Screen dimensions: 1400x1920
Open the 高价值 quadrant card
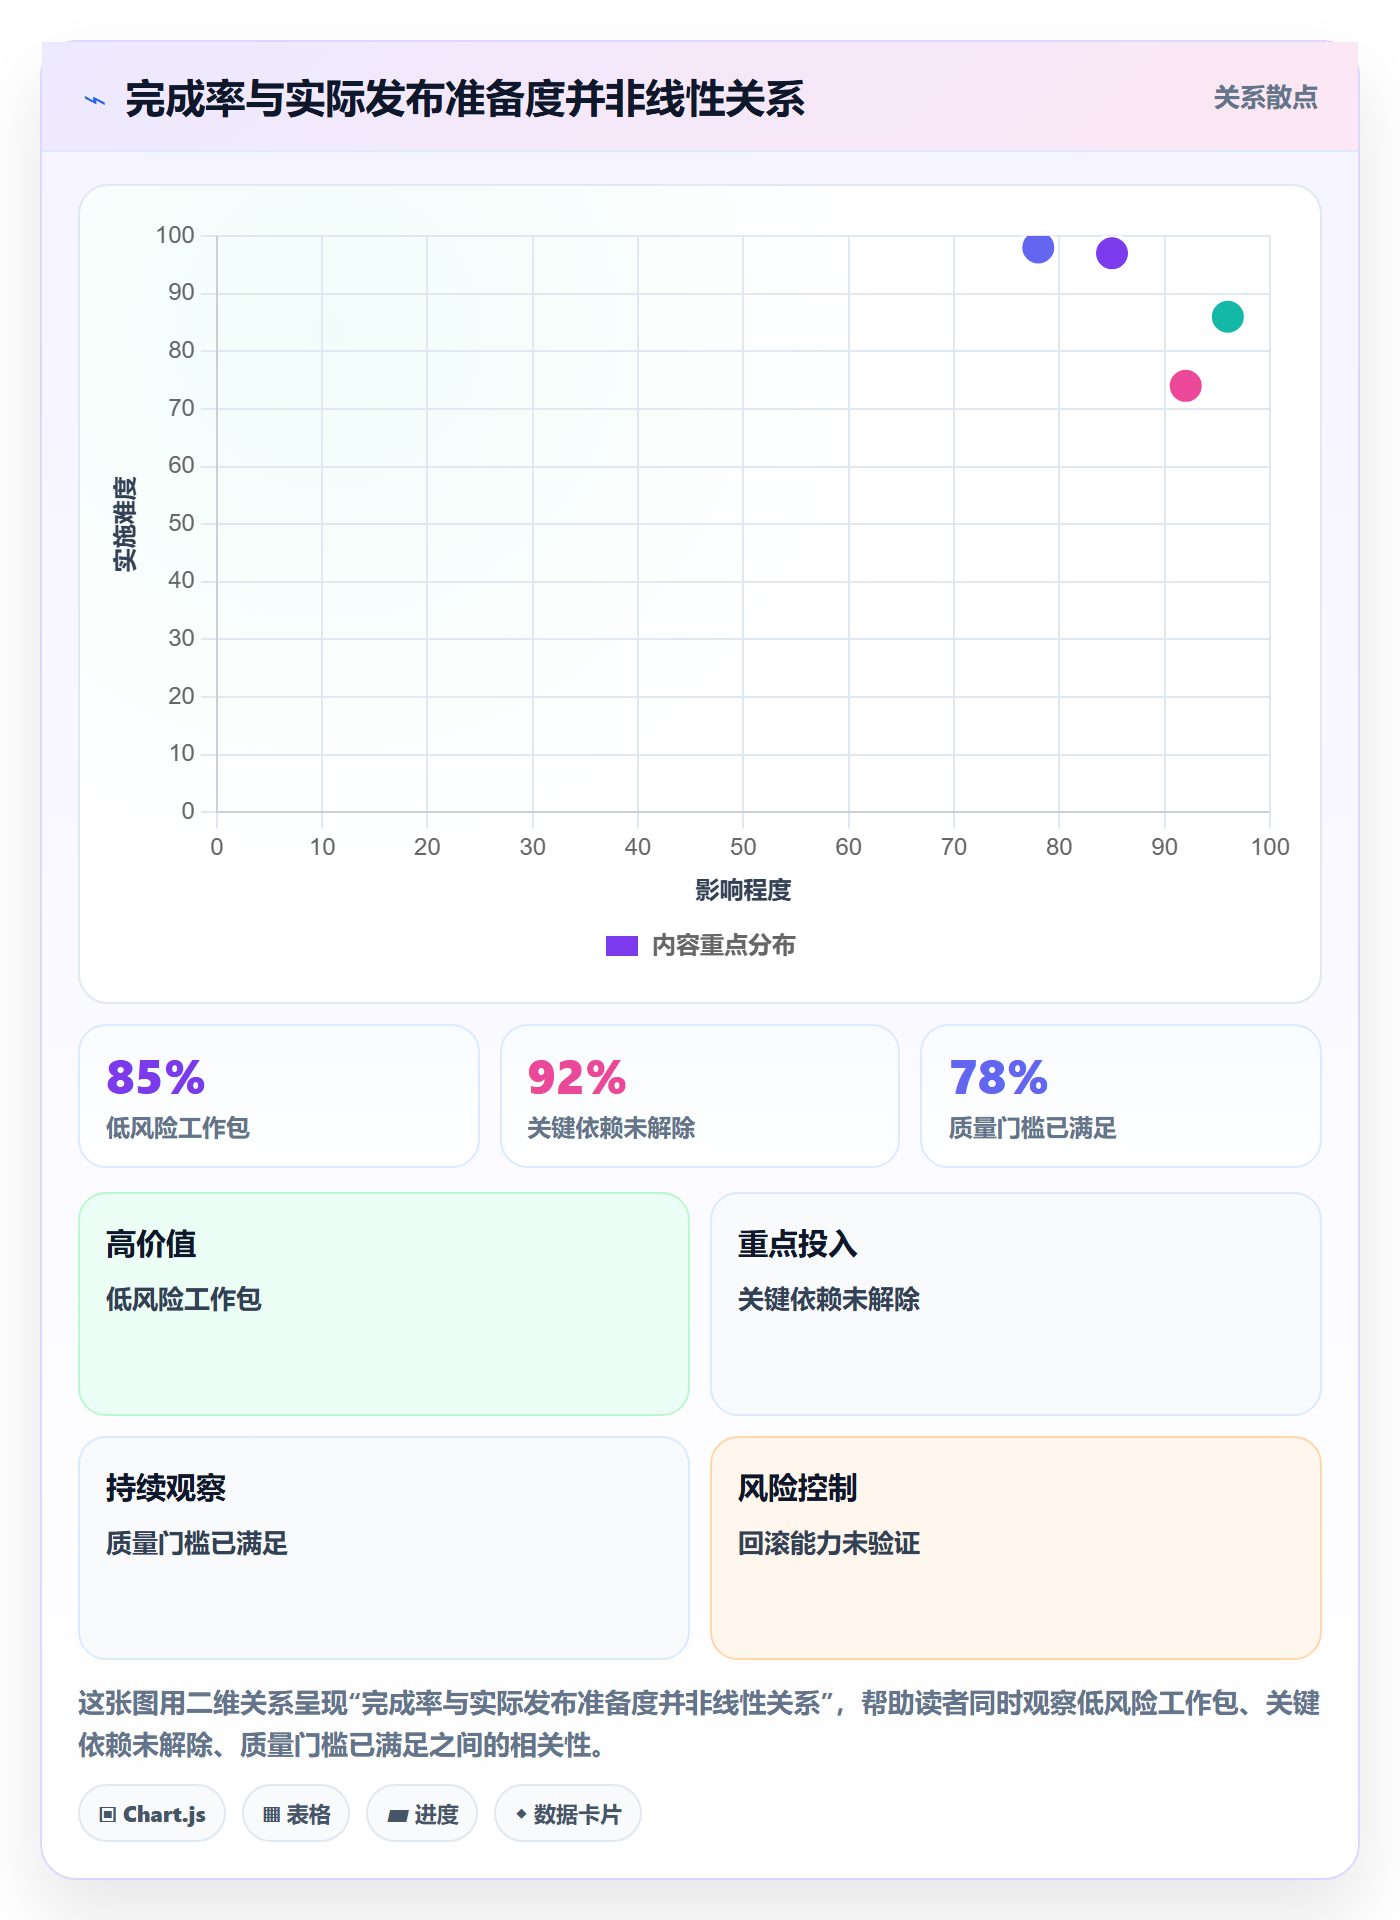click(384, 1304)
